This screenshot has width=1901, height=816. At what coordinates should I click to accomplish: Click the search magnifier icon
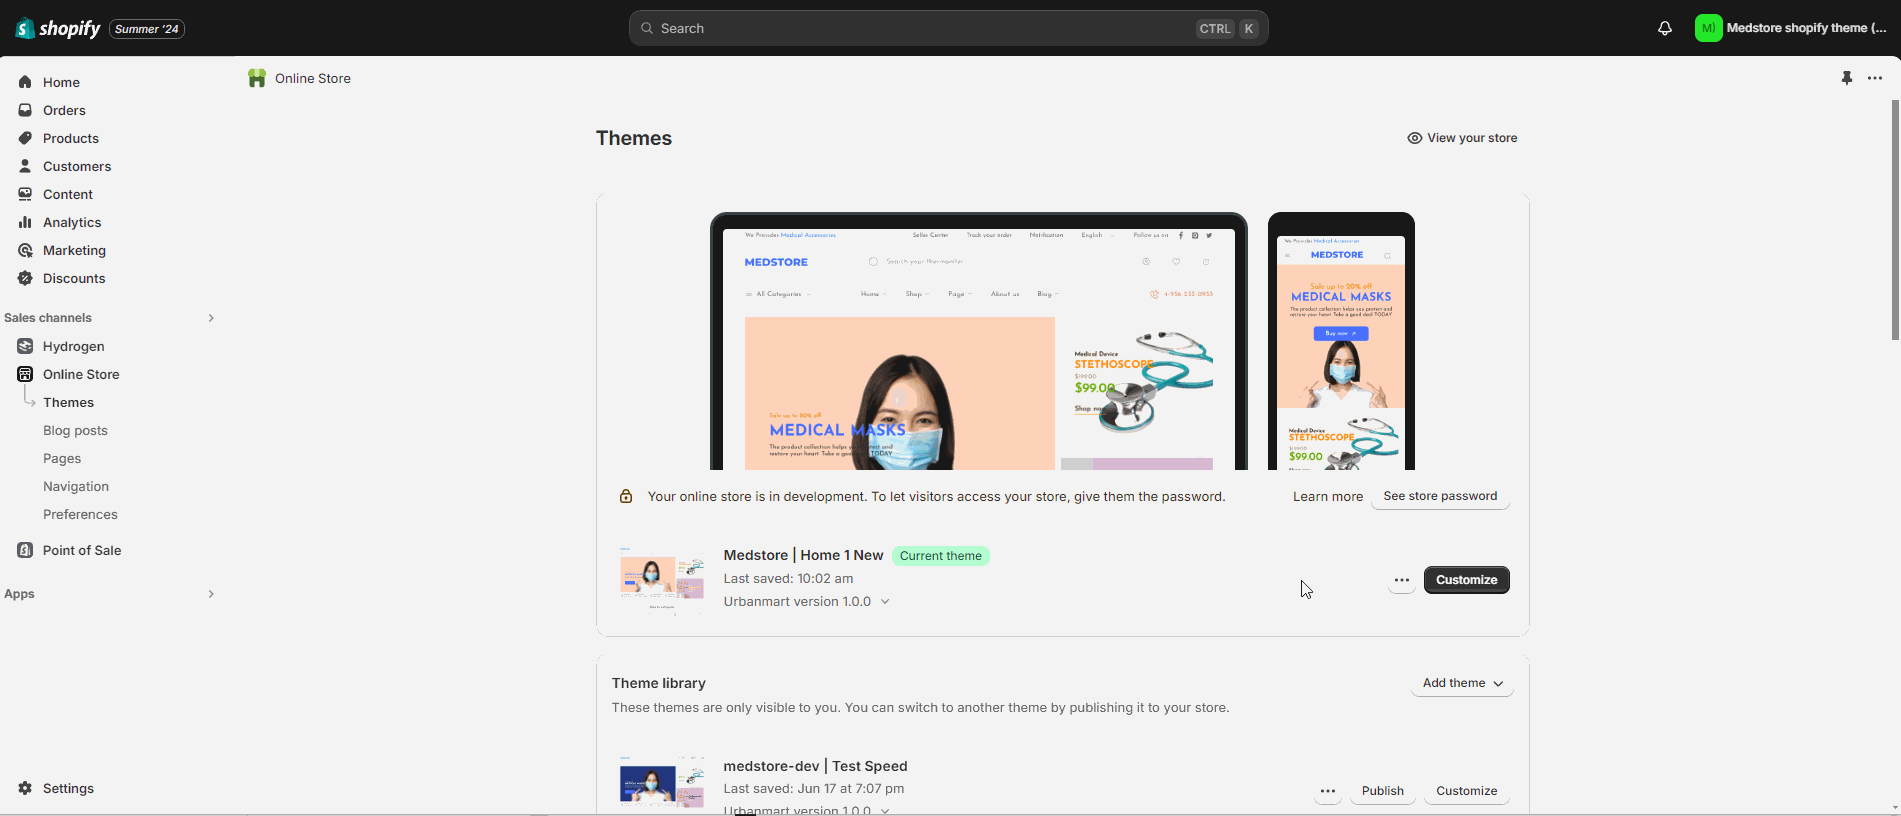pyautogui.click(x=647, y=28)
